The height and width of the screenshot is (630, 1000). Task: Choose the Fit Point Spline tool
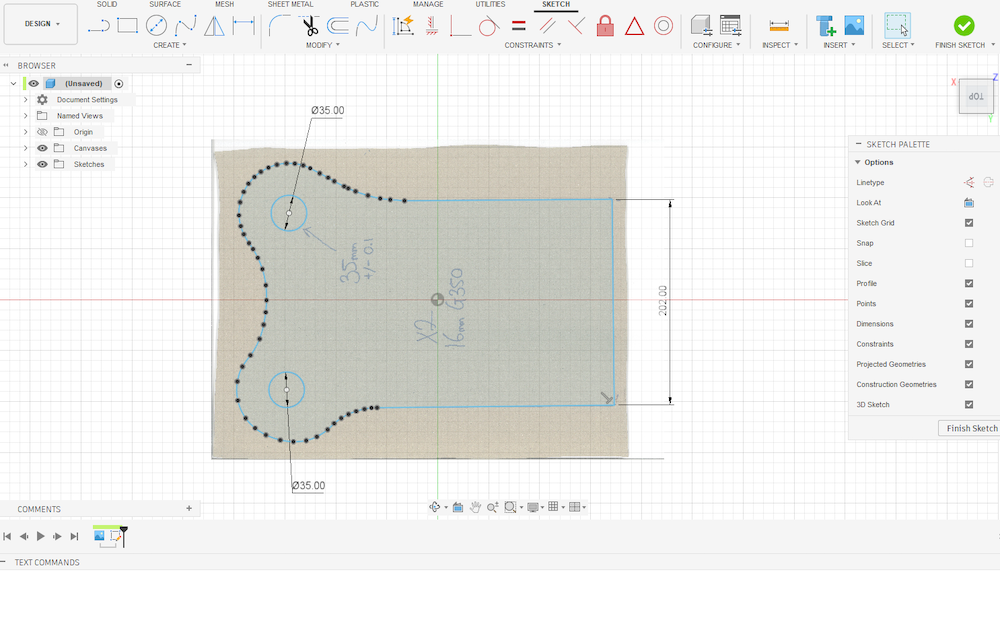click(x=185, y=26)
